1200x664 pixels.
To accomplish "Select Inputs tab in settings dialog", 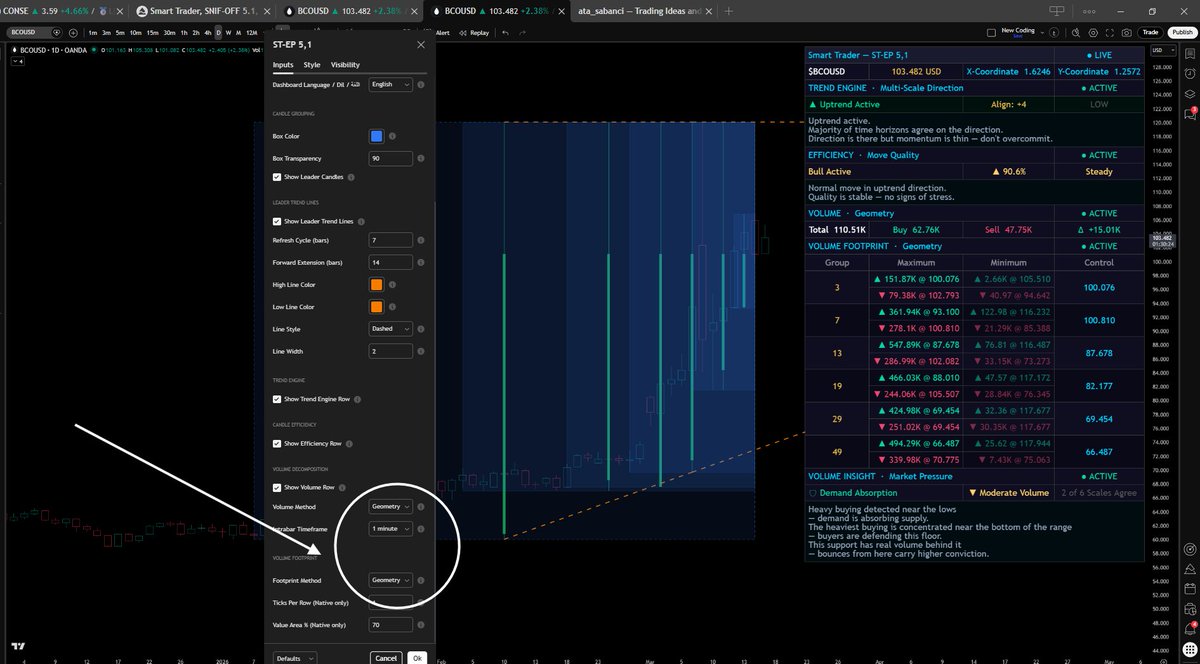I will coord(283,65).
